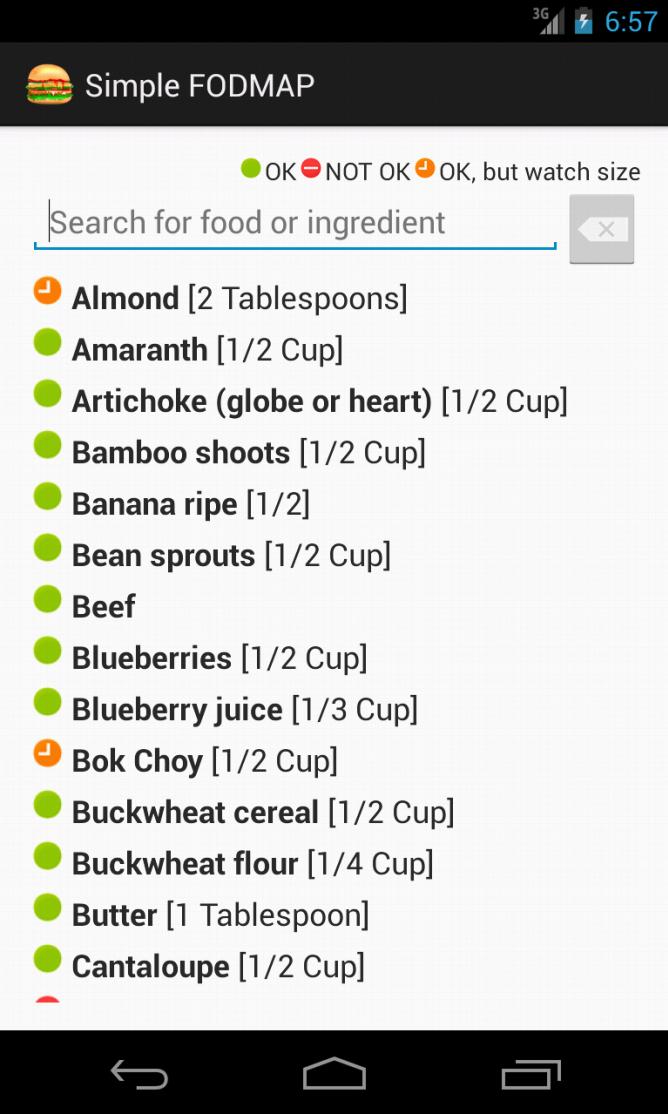Click the orange clock icon beside Almond
668x1114 pixels.
pos(47,290)
